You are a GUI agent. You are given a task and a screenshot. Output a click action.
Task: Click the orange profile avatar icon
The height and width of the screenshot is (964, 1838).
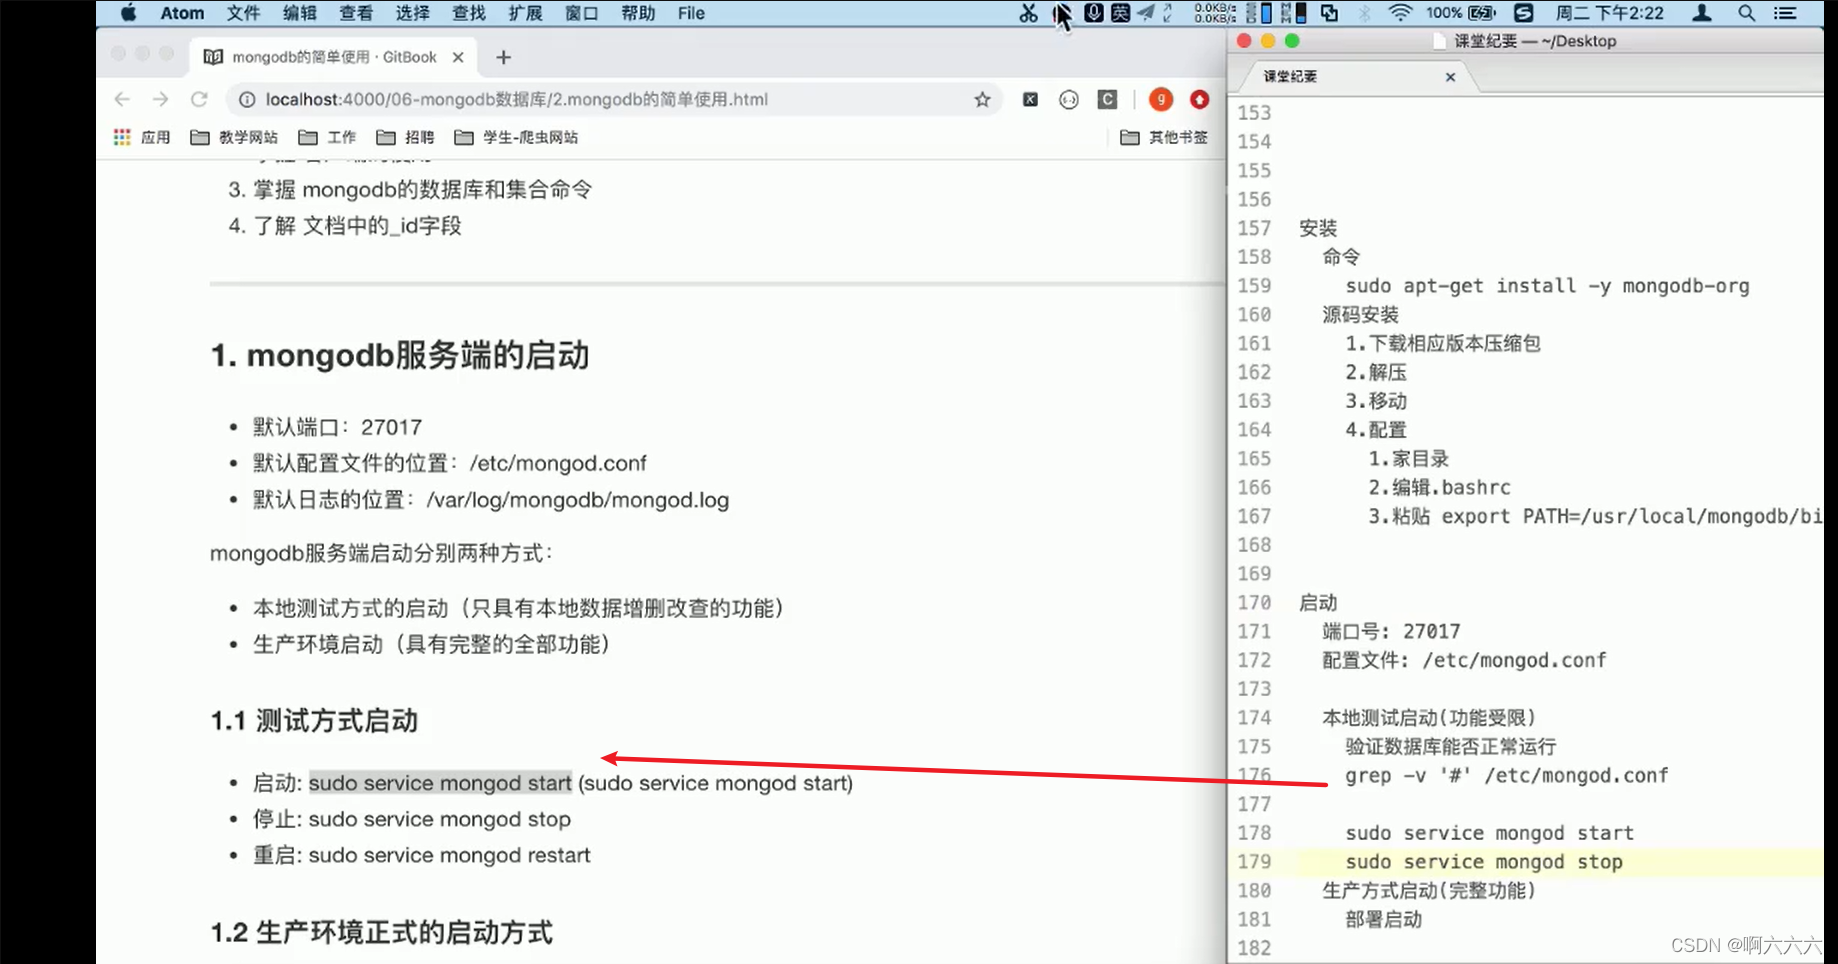coord(1161,99)
